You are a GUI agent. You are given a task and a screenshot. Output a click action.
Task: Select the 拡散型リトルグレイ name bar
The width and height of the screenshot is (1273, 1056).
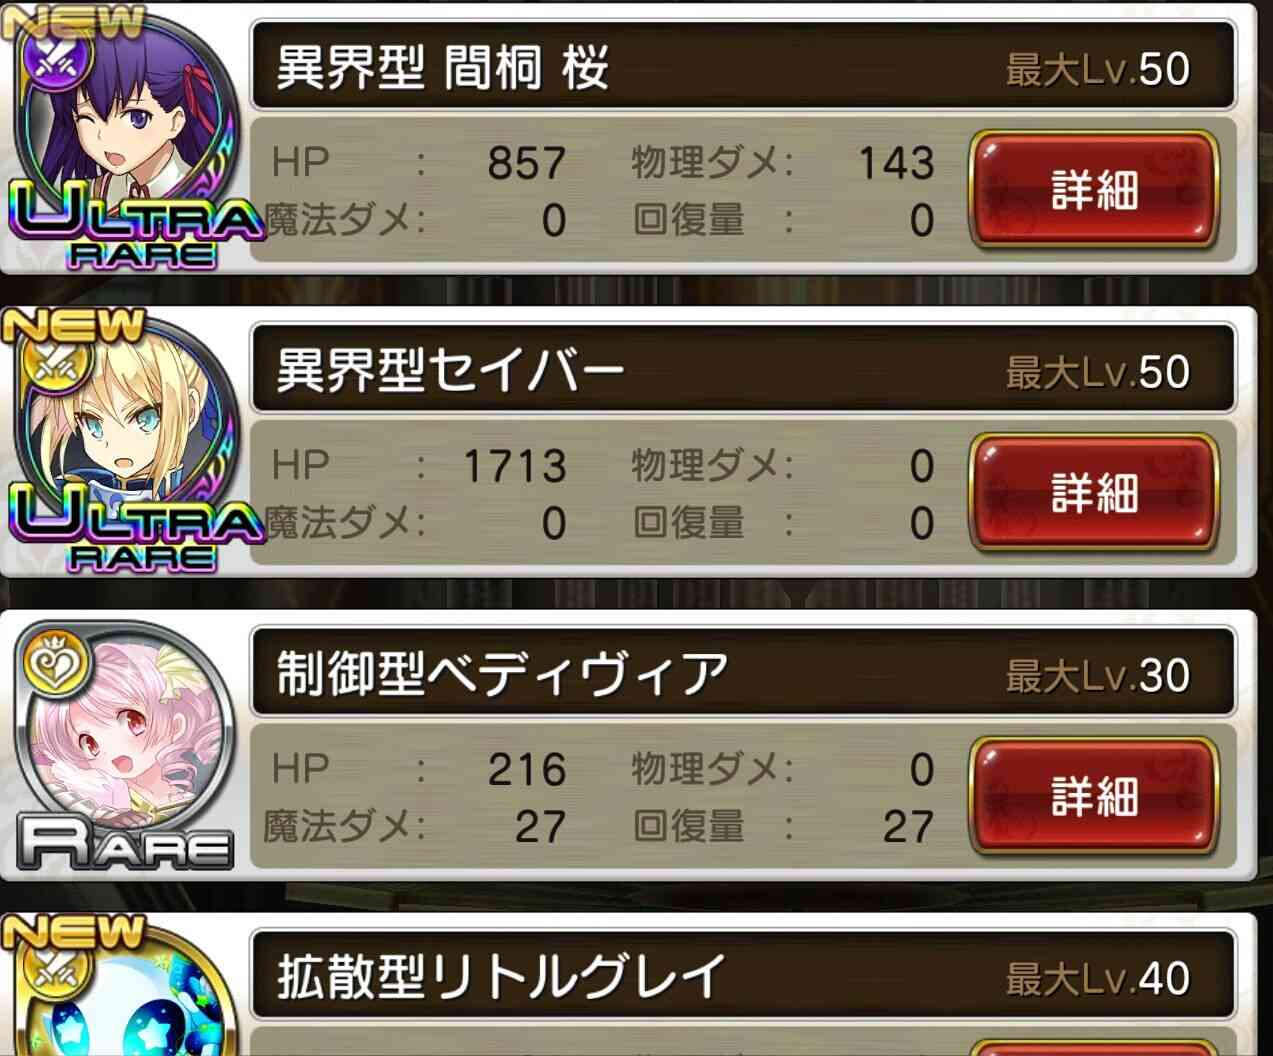pyautogui.click(x=743, y=978)
